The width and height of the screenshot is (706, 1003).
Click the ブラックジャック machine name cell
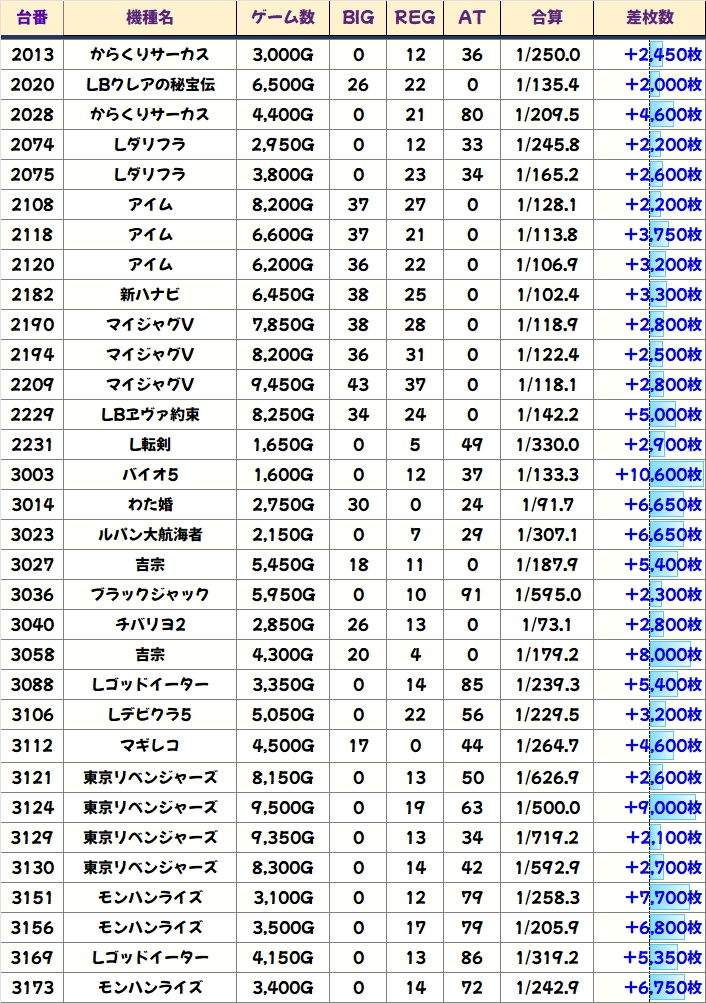coord(149,594)
